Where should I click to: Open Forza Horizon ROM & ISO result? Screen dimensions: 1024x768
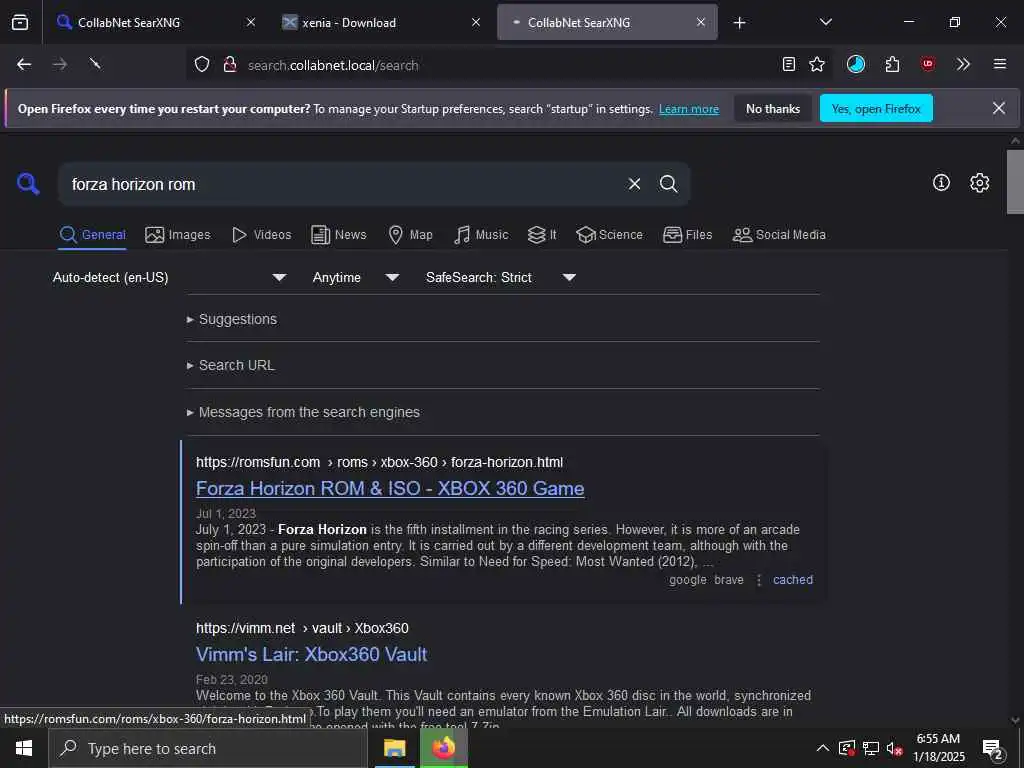click(x=390, y=488)
